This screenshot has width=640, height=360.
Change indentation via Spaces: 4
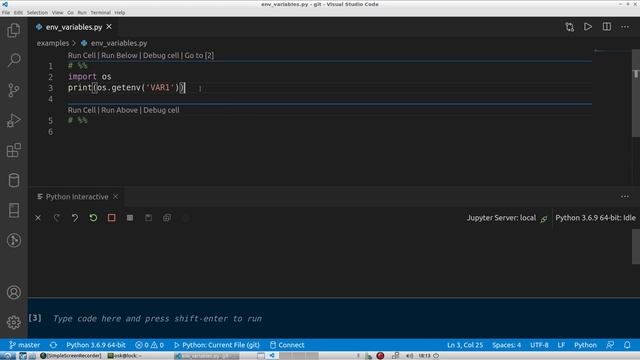[x=507, y=345]
